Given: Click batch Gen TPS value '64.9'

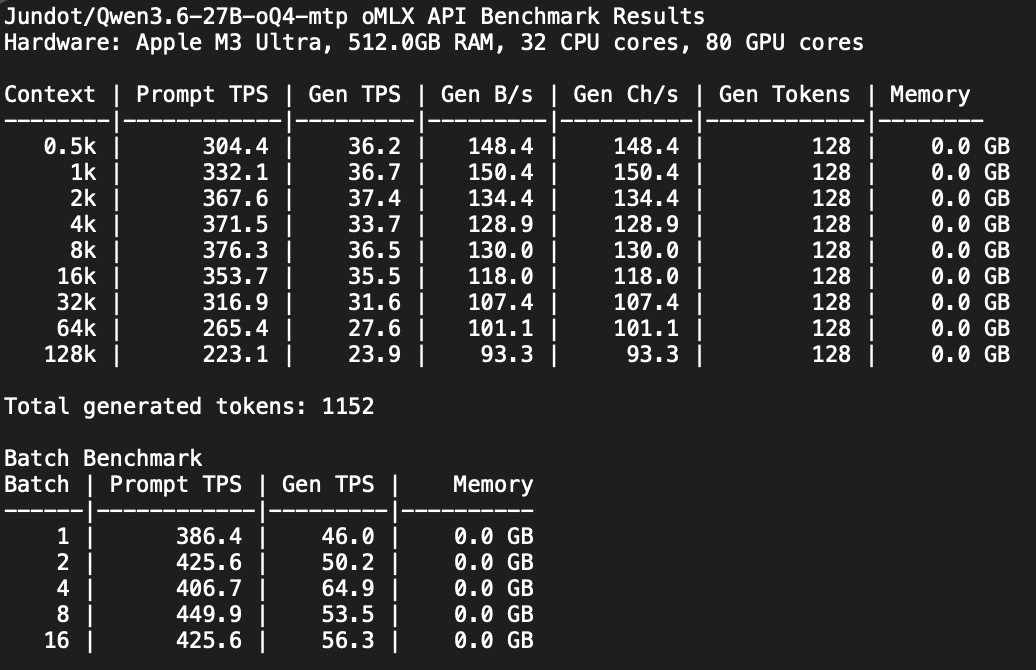Looking at the screenshot, I should coord(348,588).
